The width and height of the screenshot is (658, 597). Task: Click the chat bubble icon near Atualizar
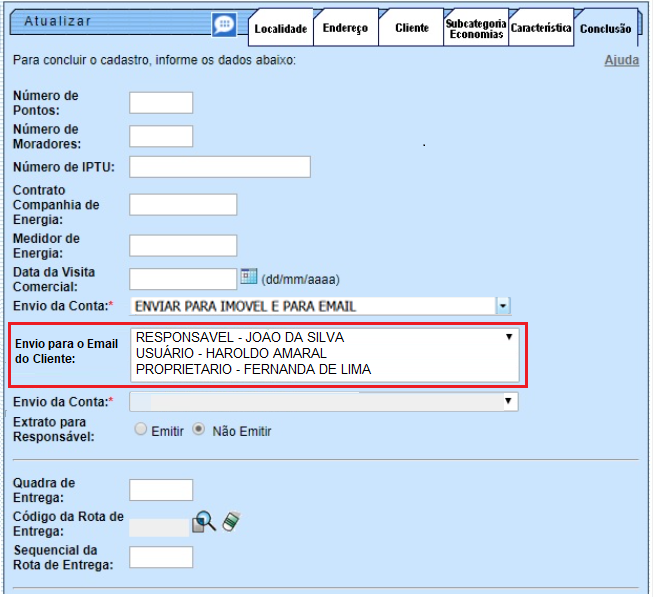(225, 24)
